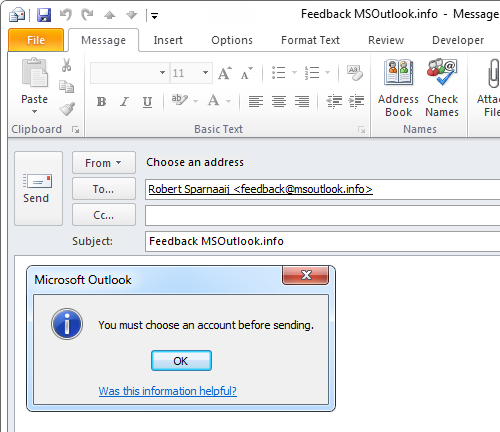This screenshot has height=432, width=500.
Task: Click the Decrease Indent icon
Action: pos(334,101)
